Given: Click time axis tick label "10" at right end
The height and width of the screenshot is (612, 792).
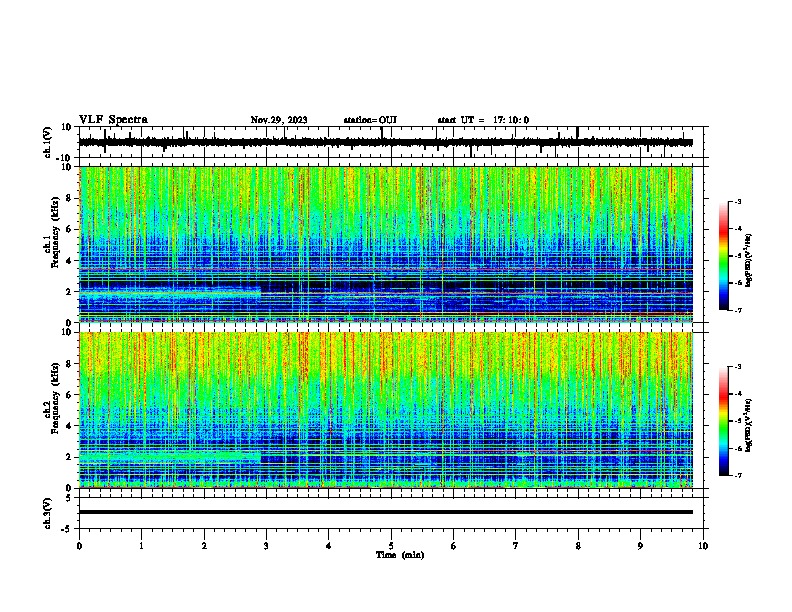Looking at the screenshot, I should tap(703, 546).
